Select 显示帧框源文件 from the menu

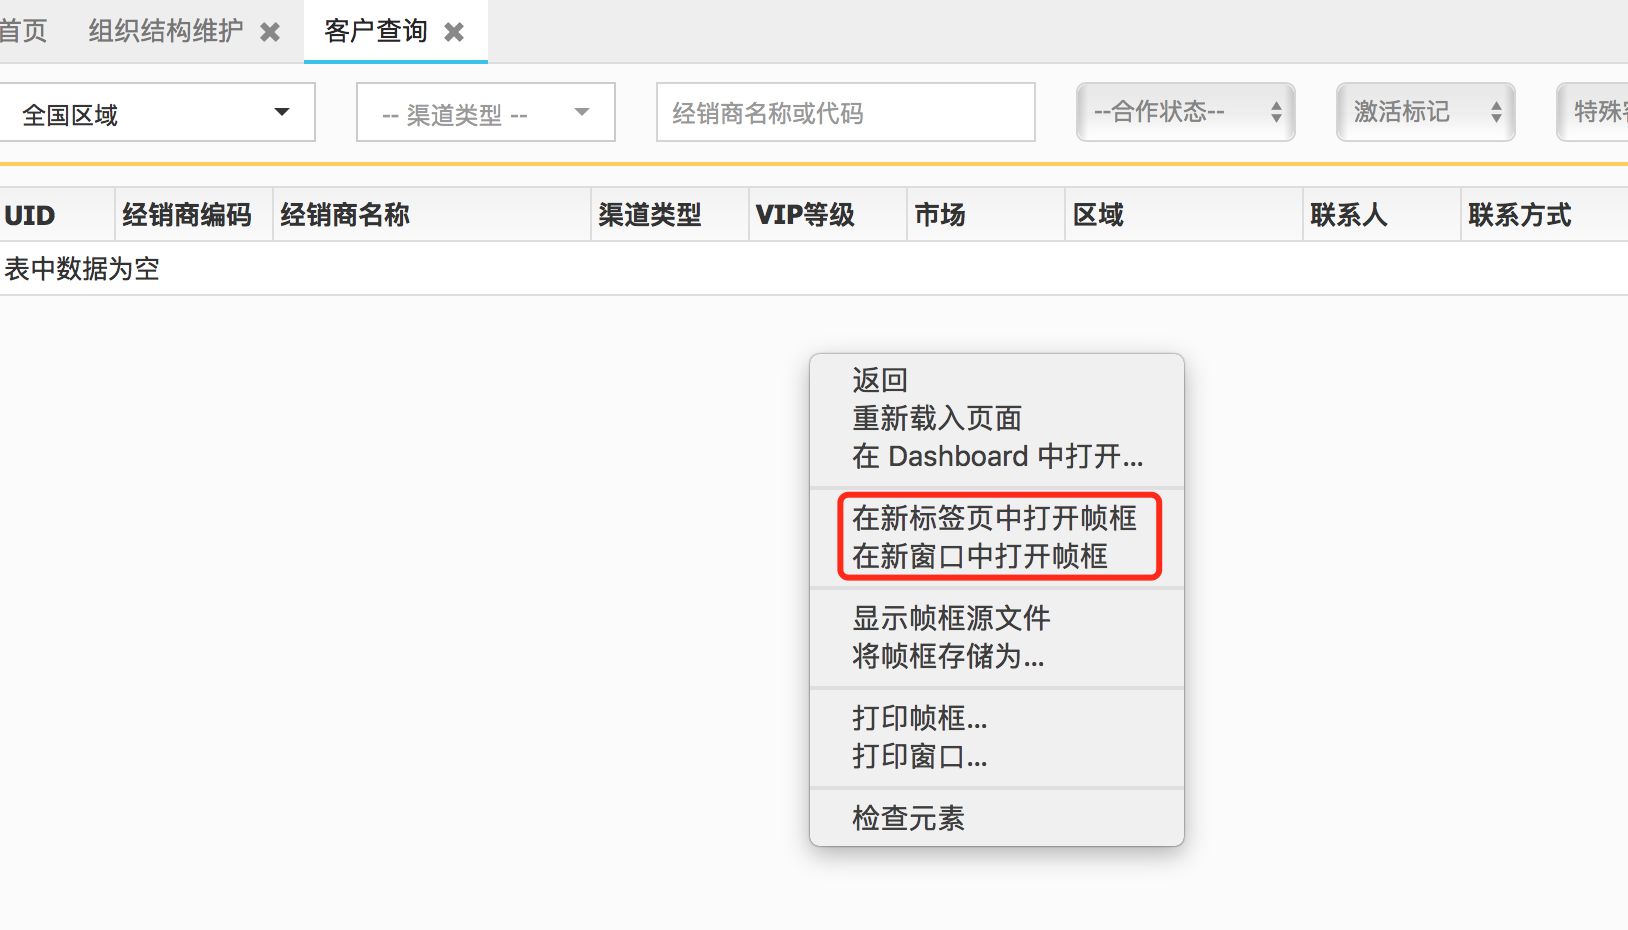950,618
